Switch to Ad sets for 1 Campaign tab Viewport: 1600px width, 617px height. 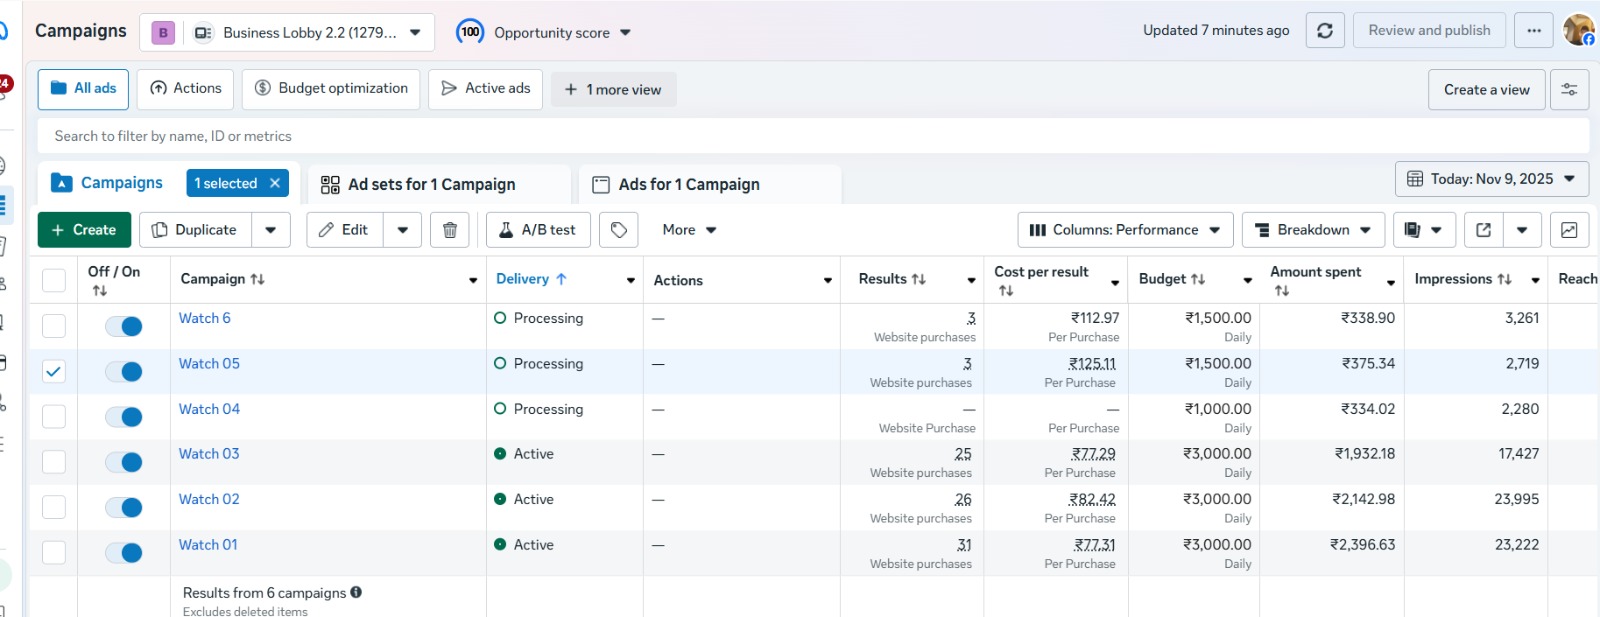(x=431, y=185)
